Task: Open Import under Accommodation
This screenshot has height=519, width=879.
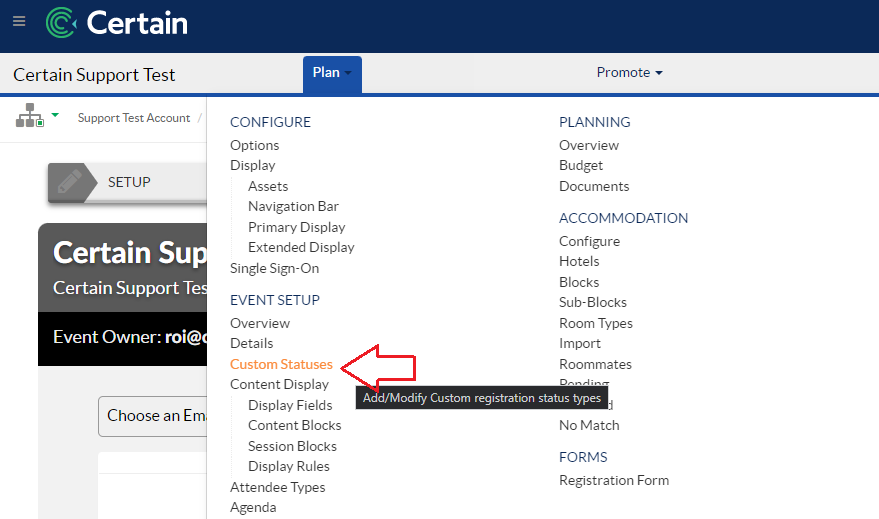Action: coord(580,344)
